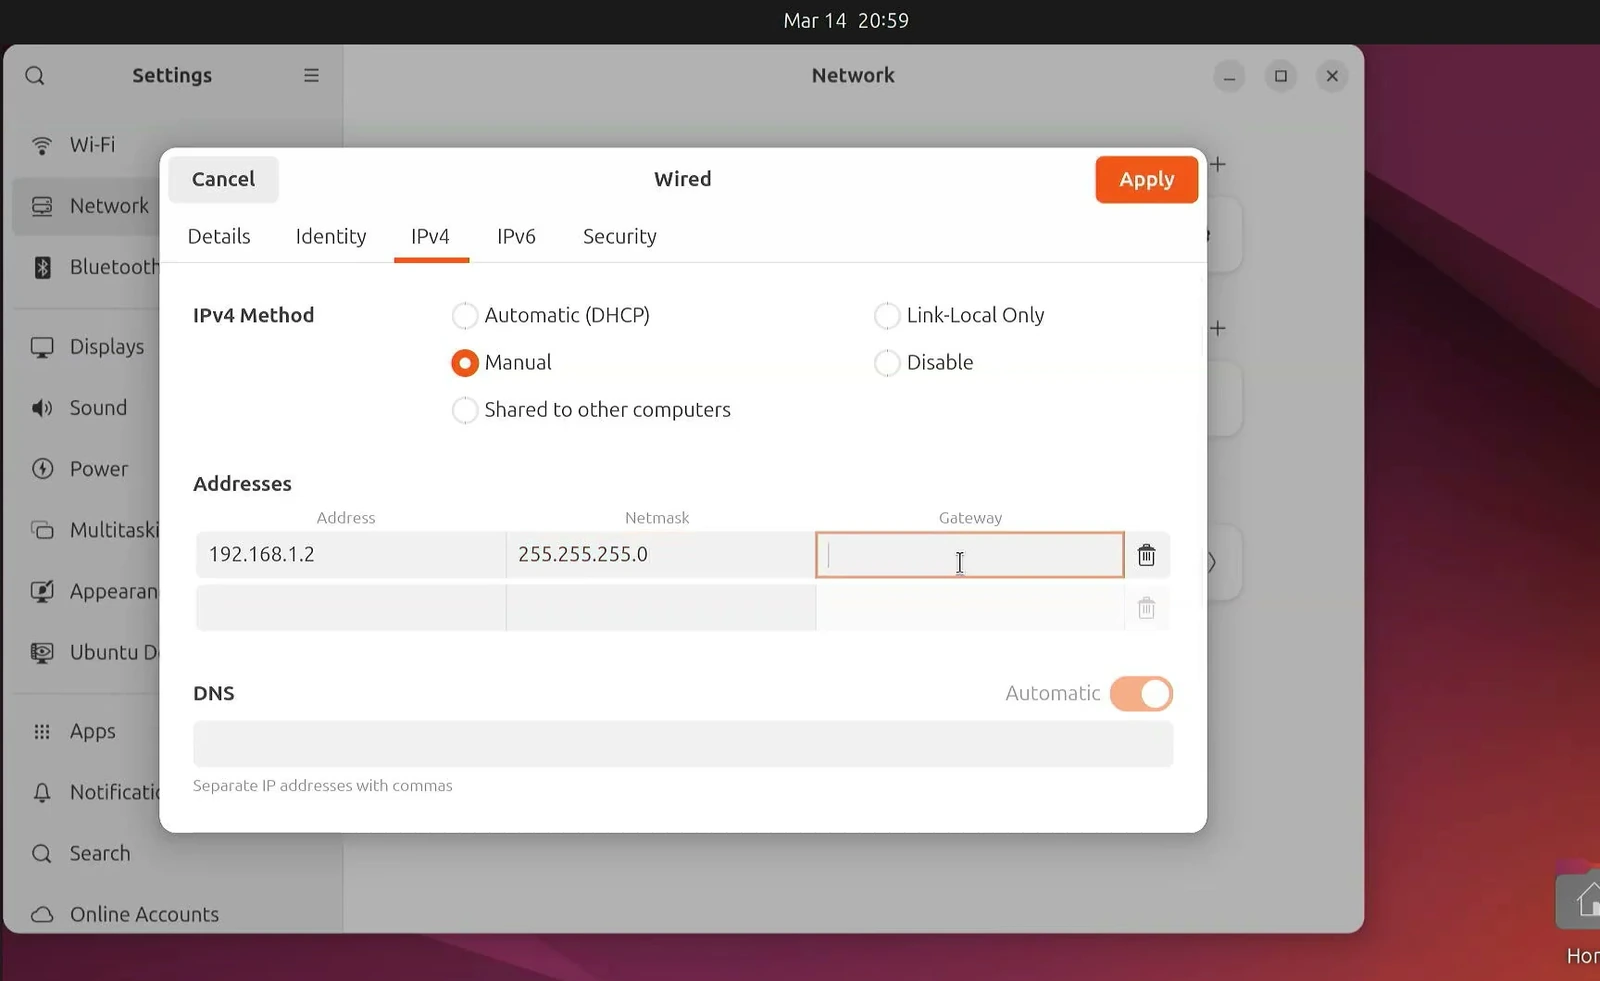Click the clock in the top bar
This screenshot has height=981, width=1600.
coord(846,21)
